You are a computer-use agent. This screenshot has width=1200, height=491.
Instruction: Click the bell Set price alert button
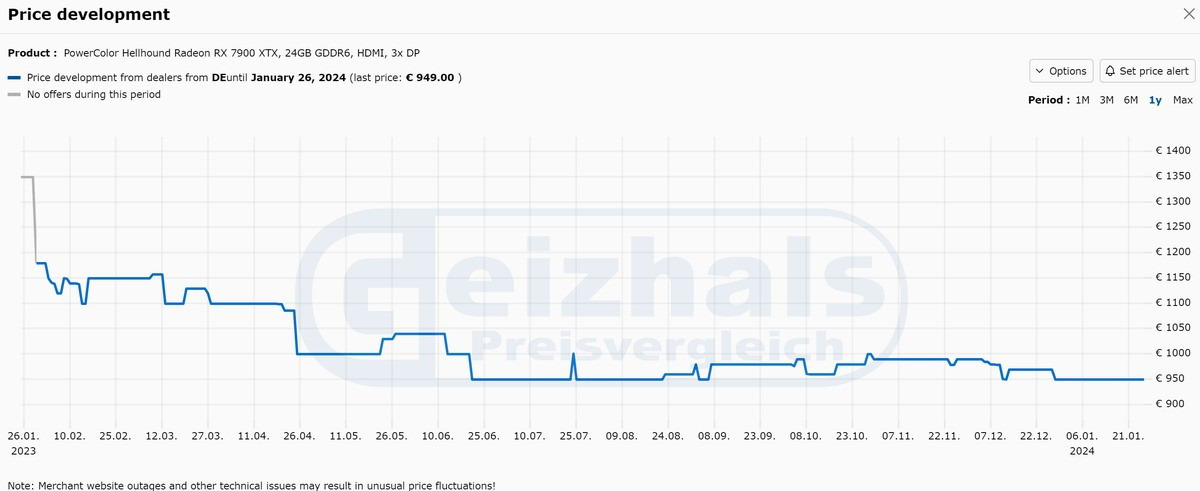coord(1147,71)
